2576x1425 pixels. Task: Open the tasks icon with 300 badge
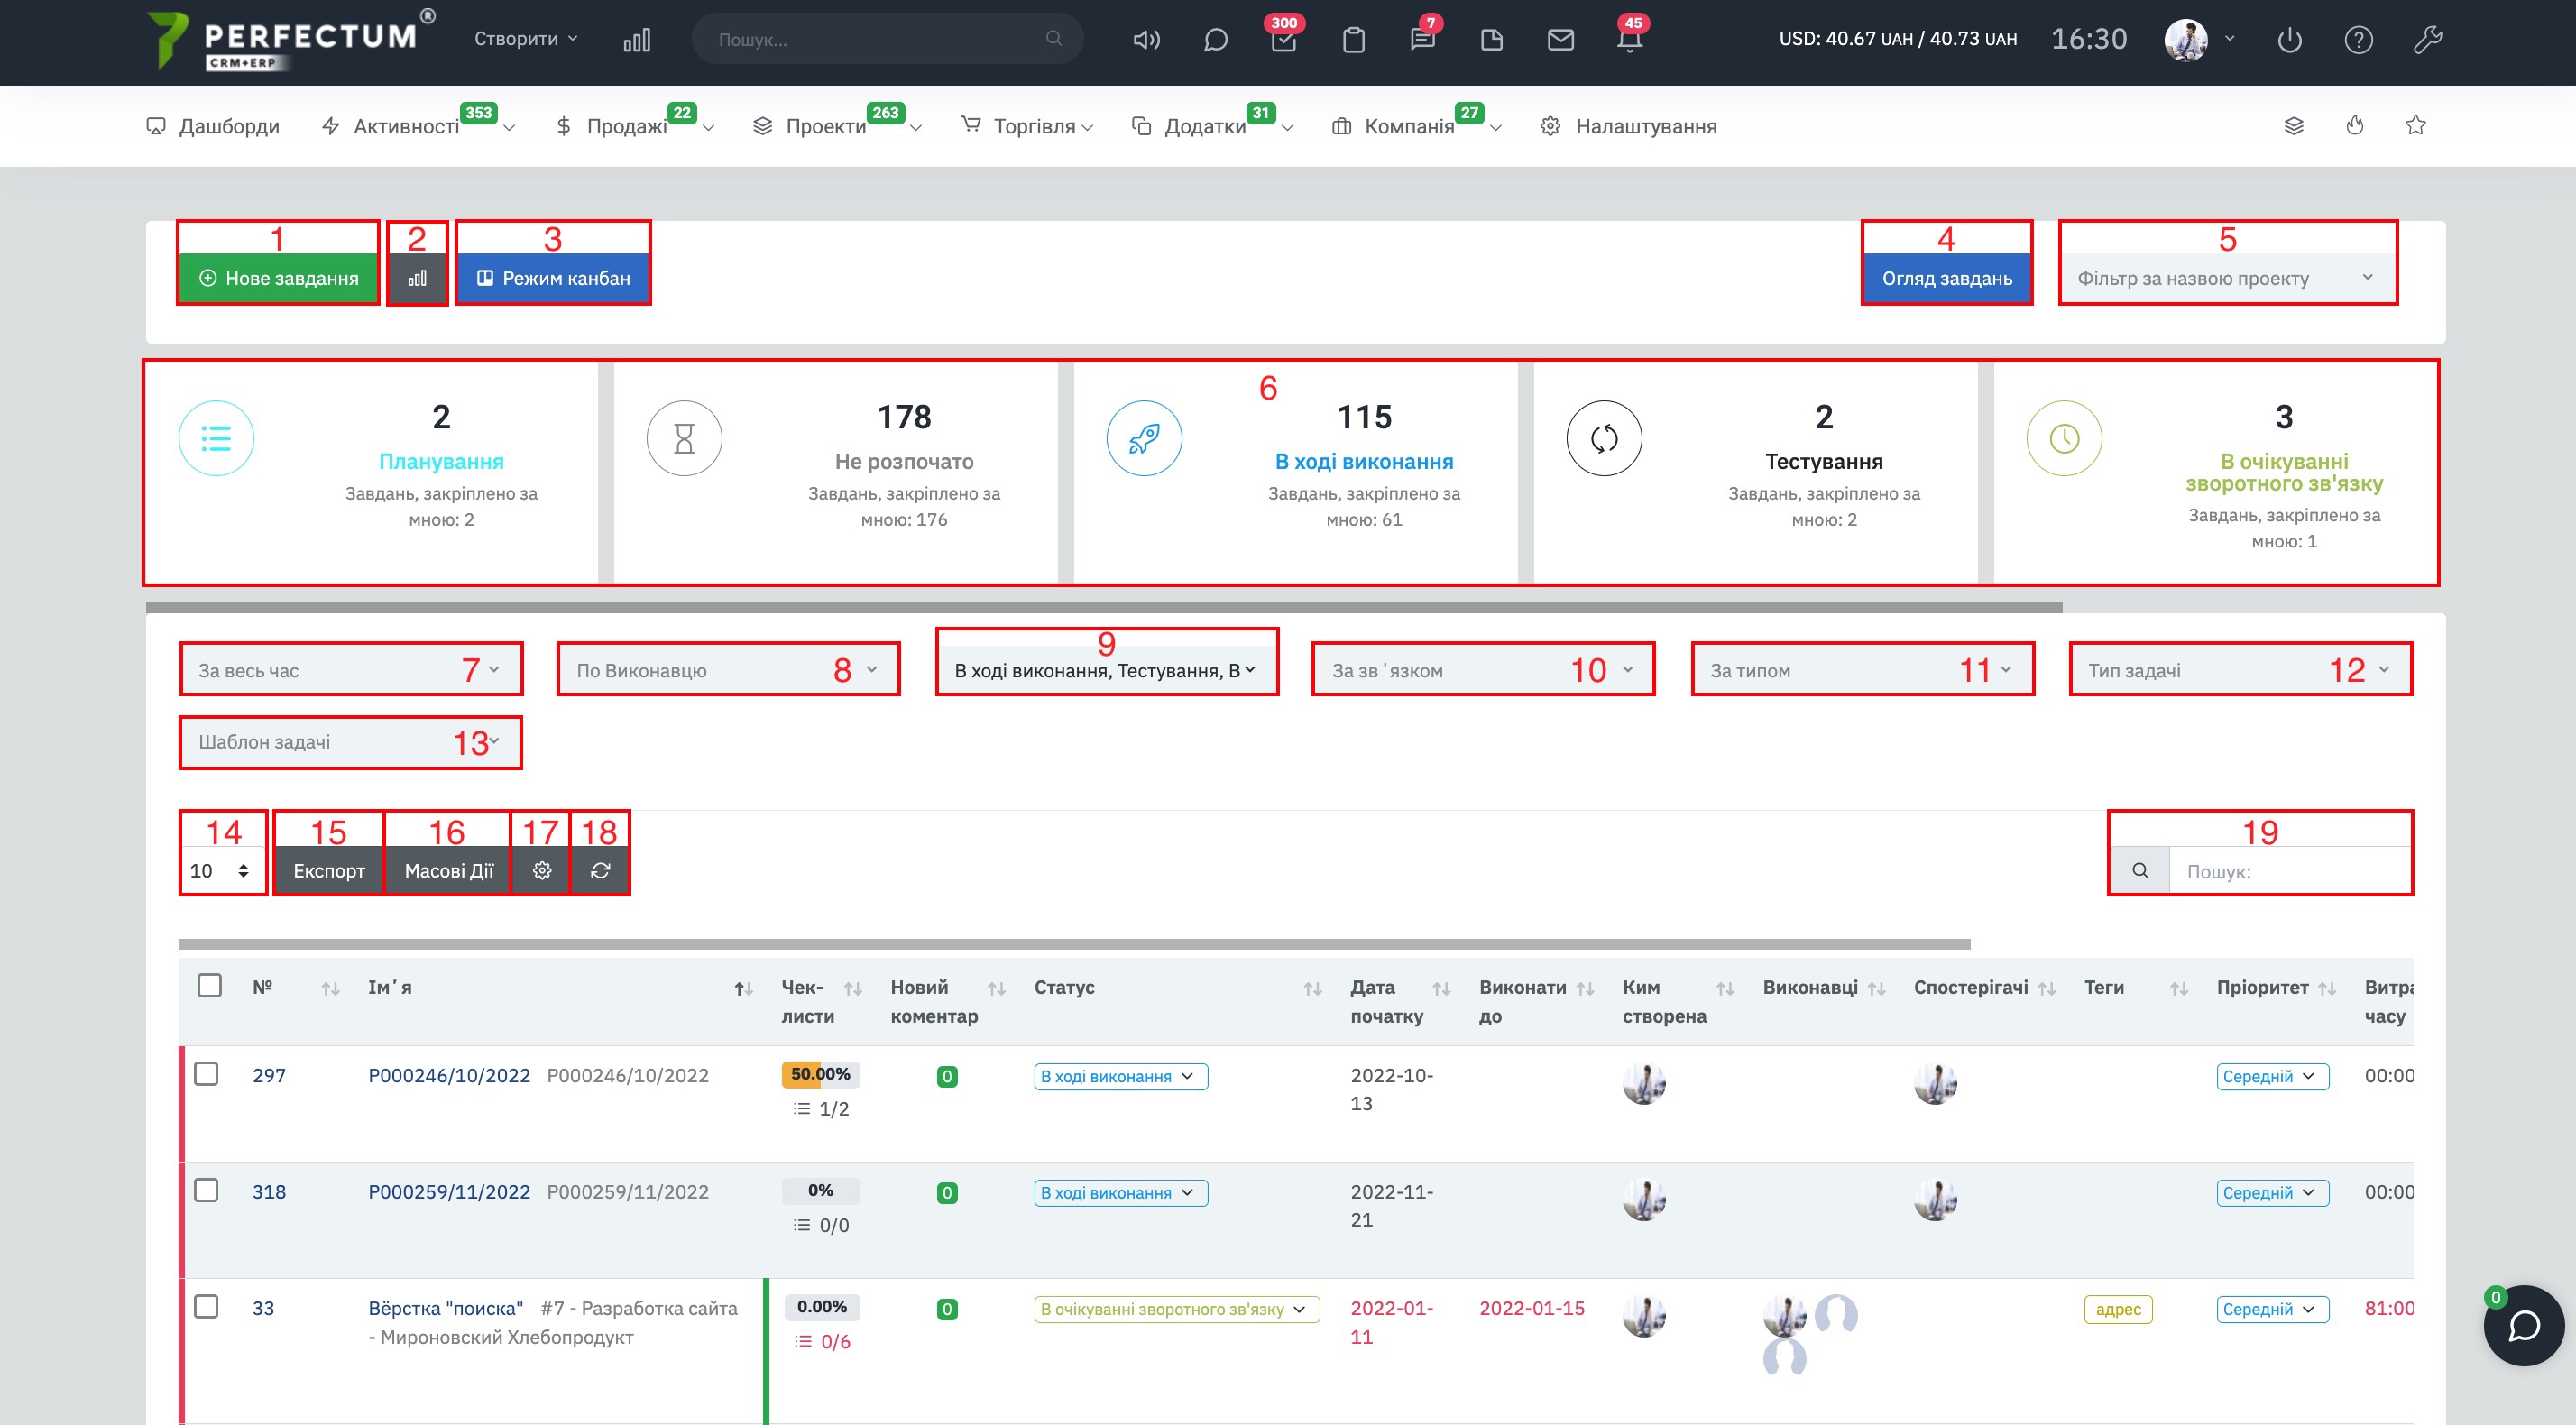[1283, 40]
